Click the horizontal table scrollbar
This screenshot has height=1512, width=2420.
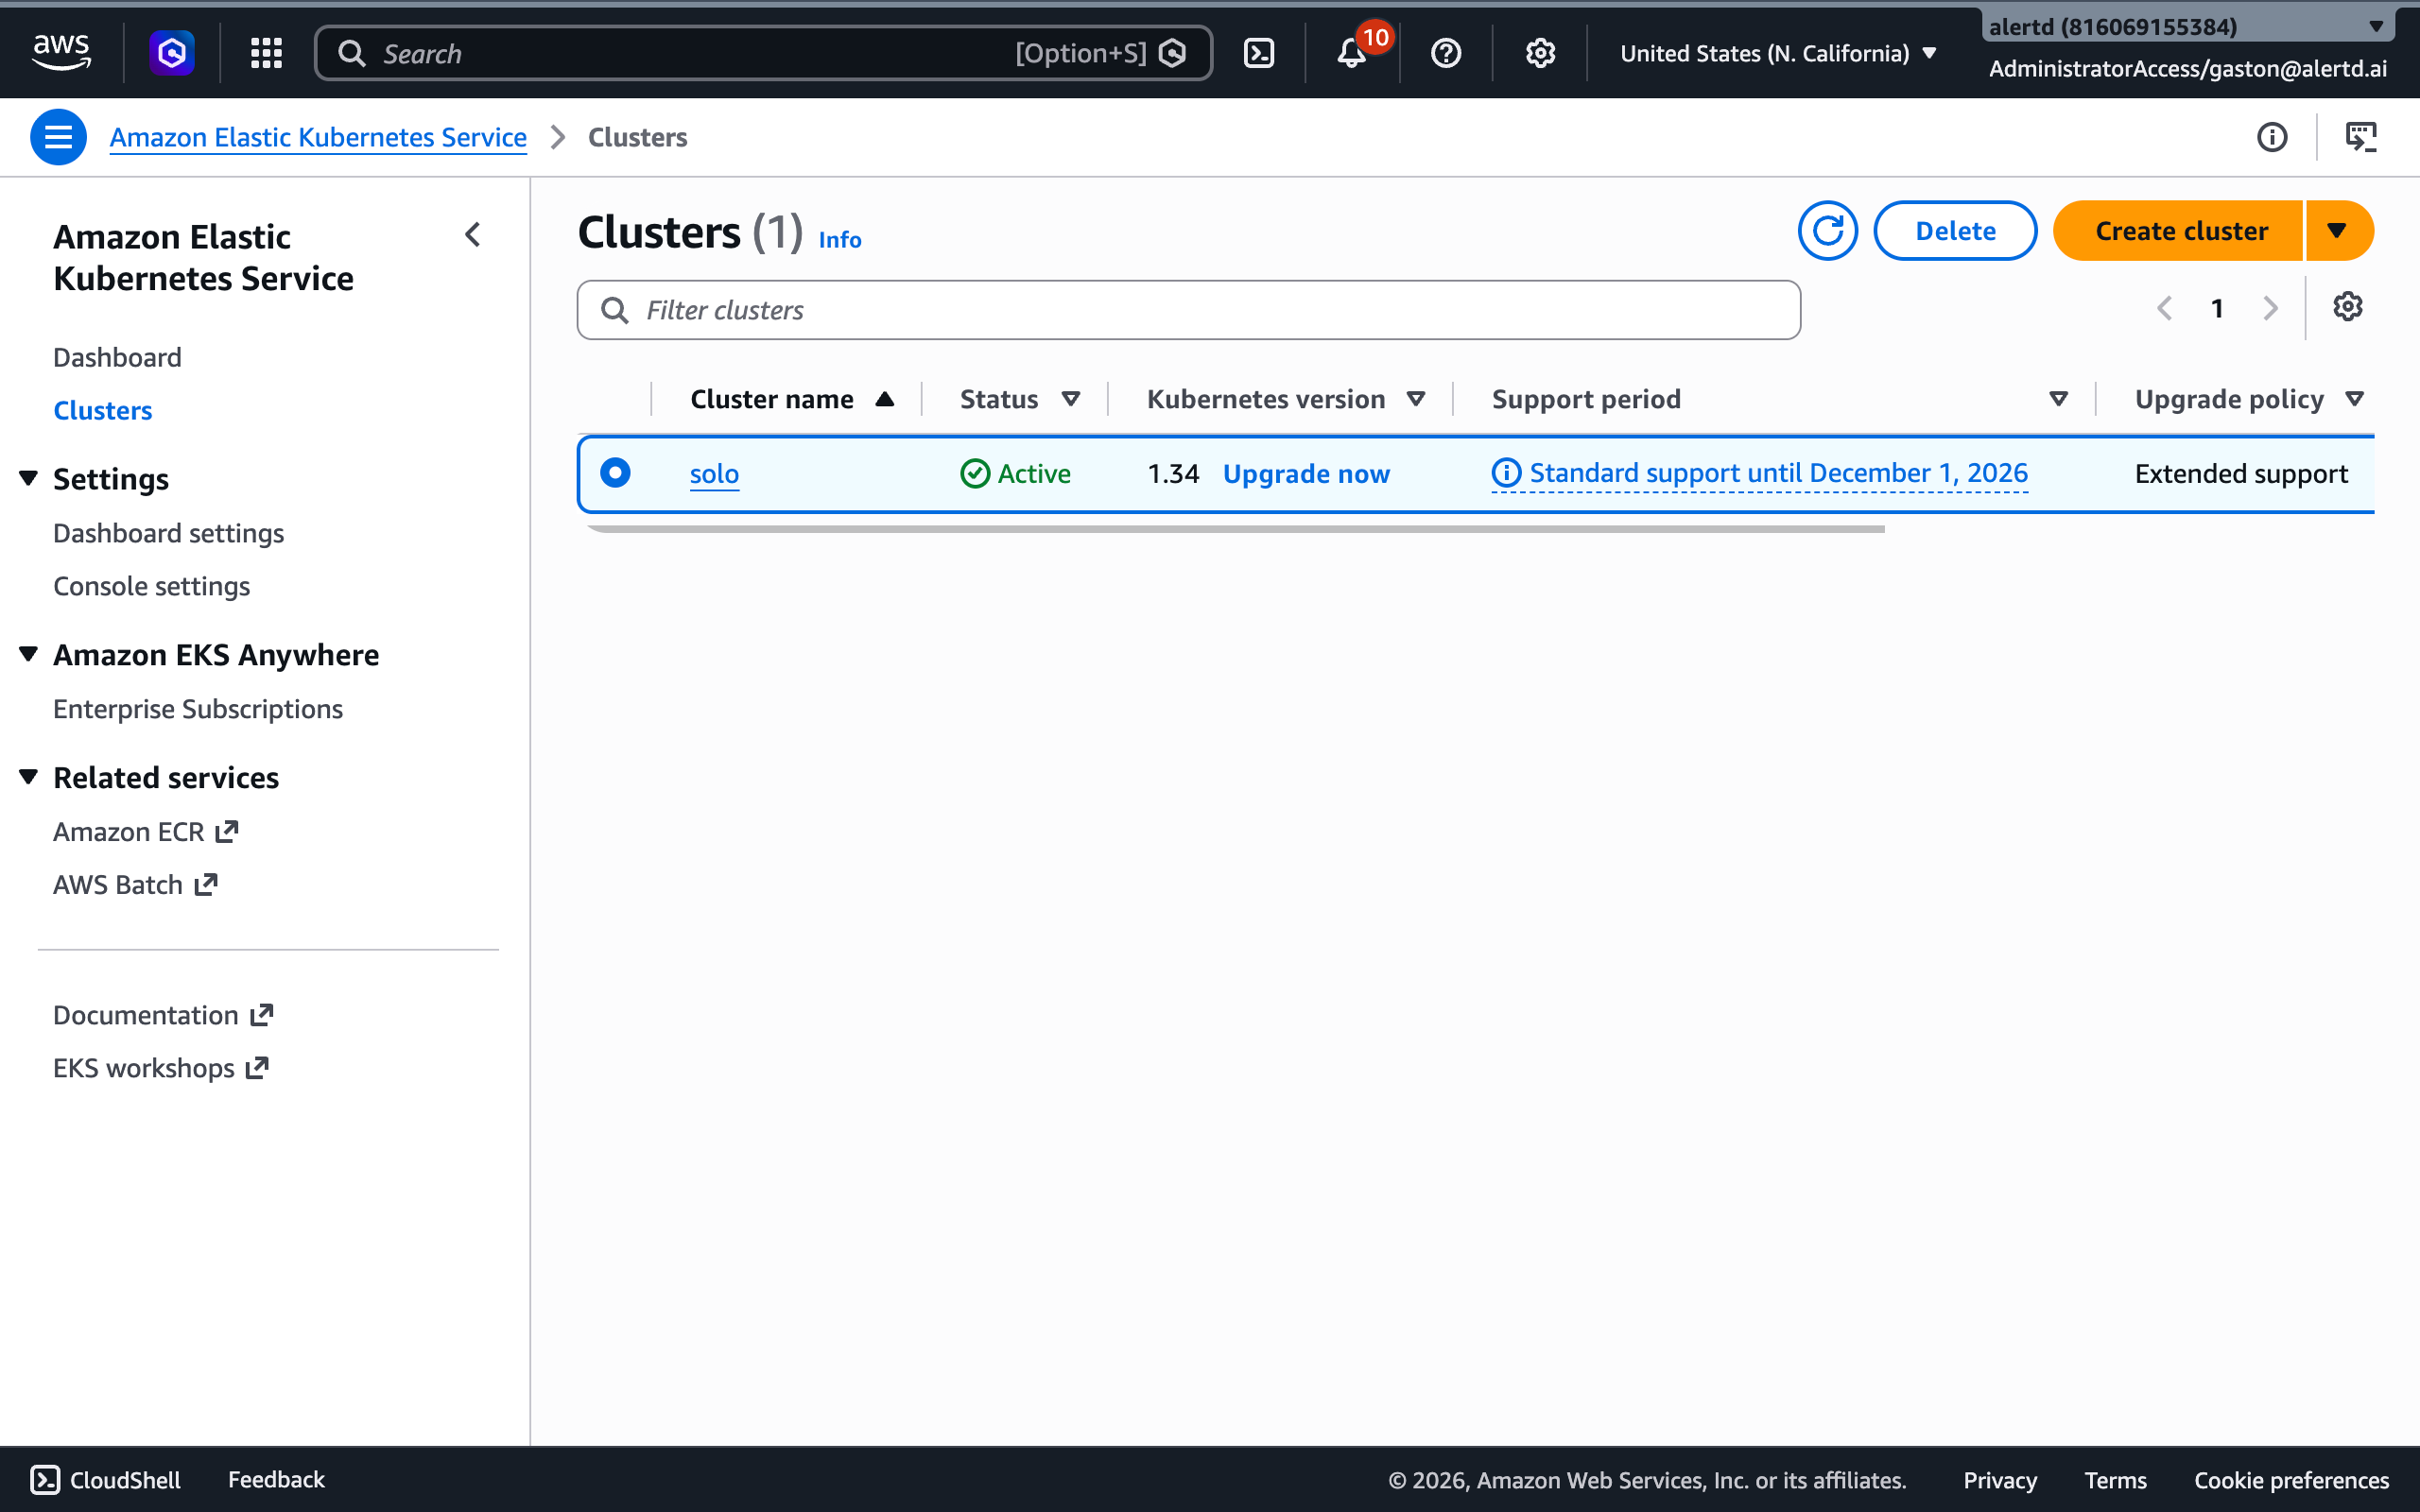coord(1236,529)
